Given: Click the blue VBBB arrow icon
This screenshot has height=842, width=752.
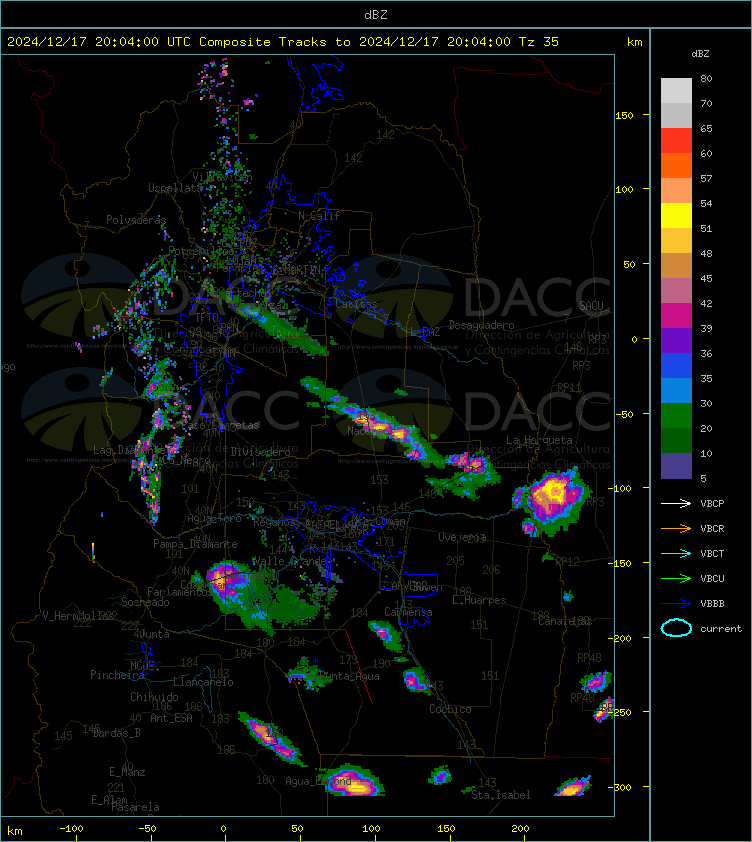Looking at the screenshot, I should [x=676, y=604].
